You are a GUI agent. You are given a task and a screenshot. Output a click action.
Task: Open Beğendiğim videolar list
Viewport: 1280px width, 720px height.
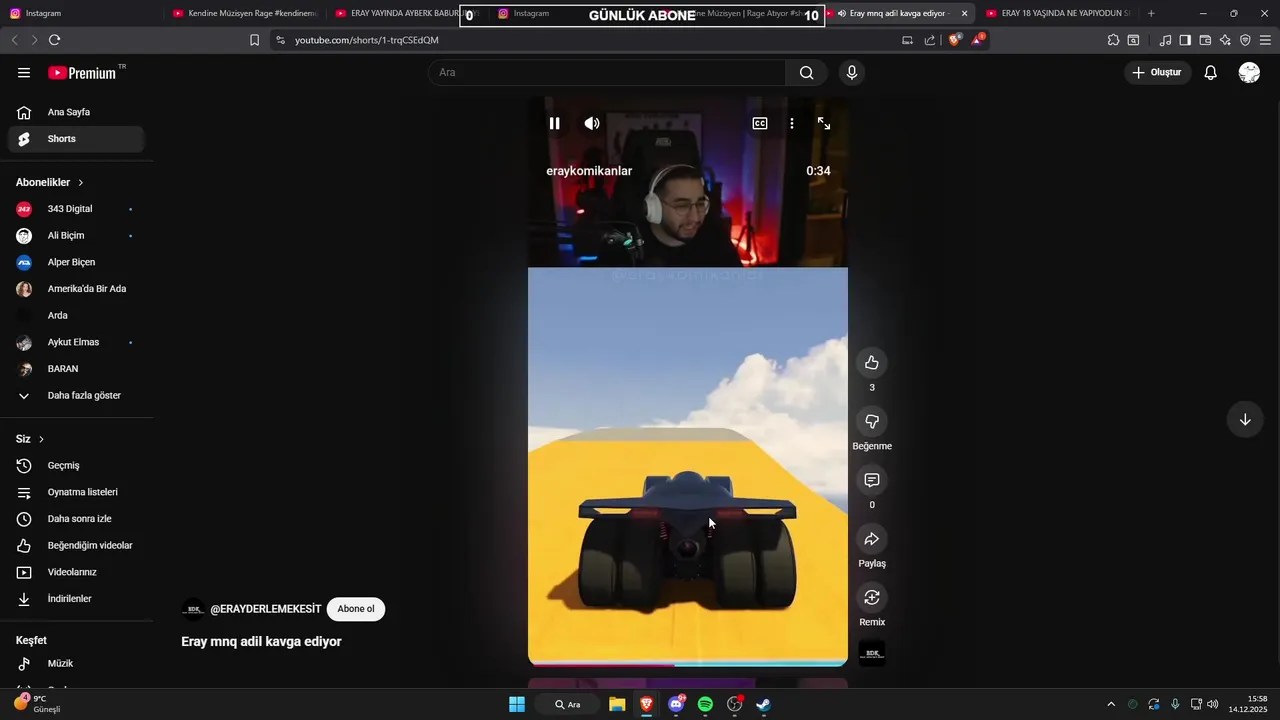click(76, 545)
